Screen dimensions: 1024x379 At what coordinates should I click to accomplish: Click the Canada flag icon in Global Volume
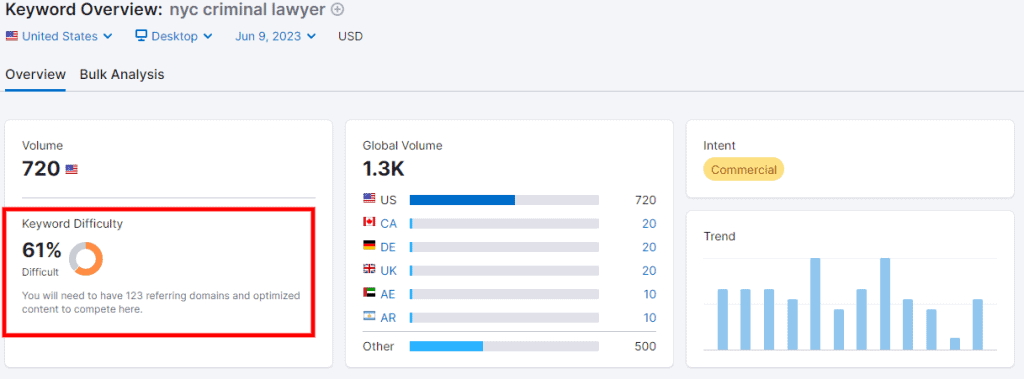coord(369,223)
